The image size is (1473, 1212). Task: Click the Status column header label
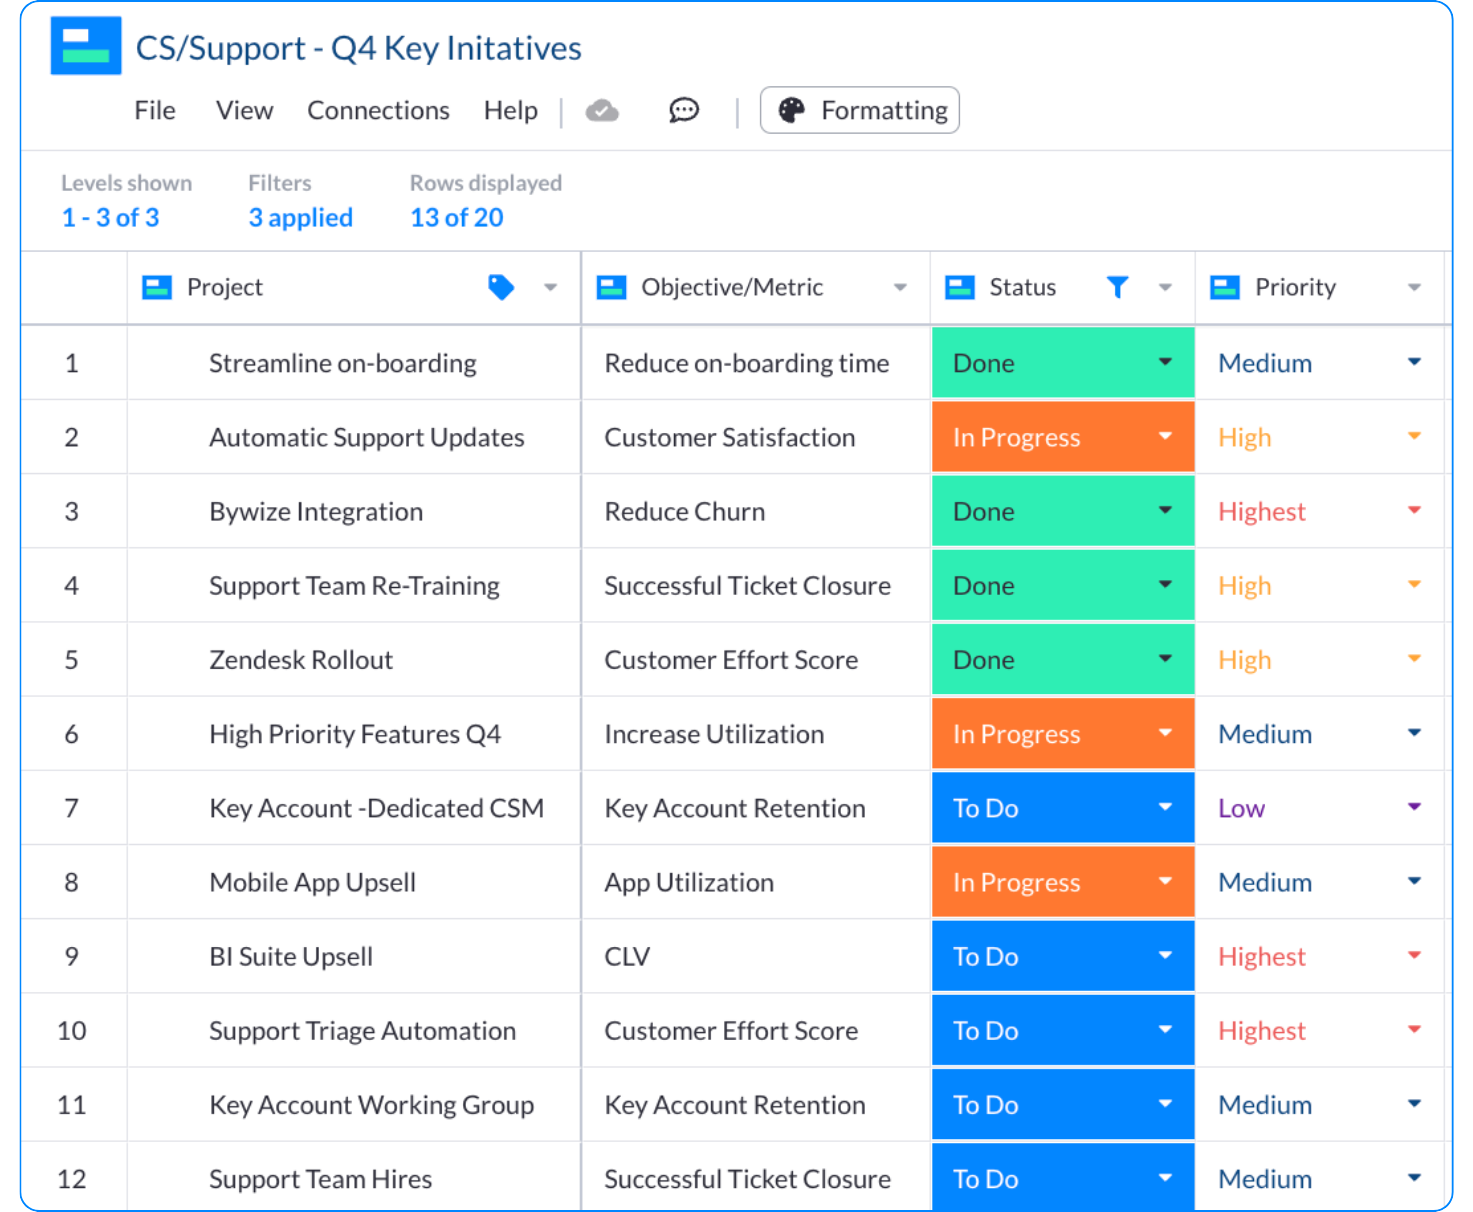tap(1022, 287)
